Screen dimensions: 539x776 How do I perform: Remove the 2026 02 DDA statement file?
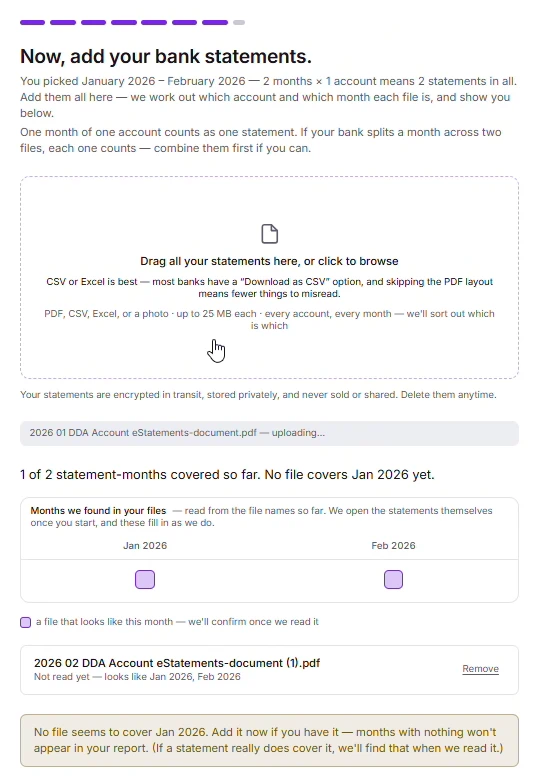point(480,669)
